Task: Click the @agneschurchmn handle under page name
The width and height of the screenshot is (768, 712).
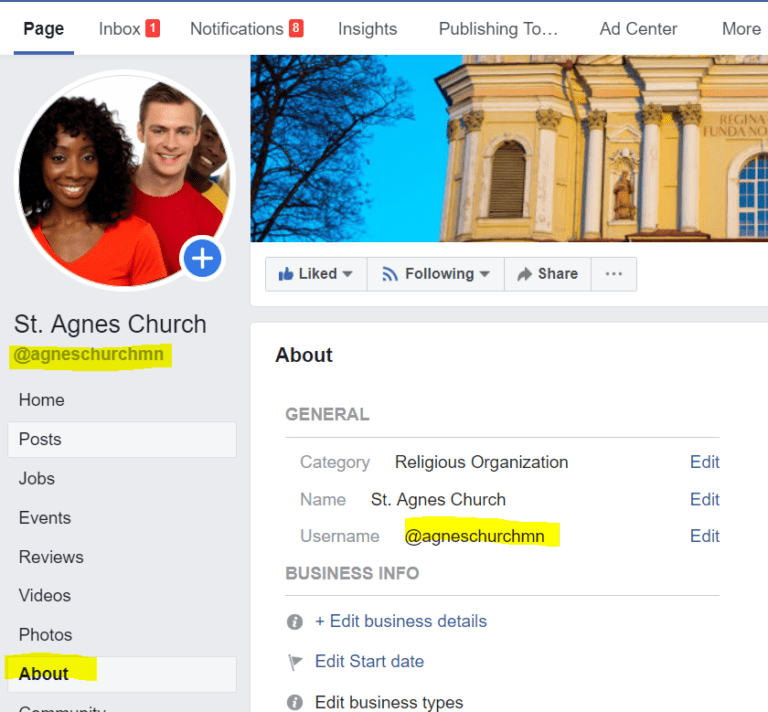Action: point(89,354)
